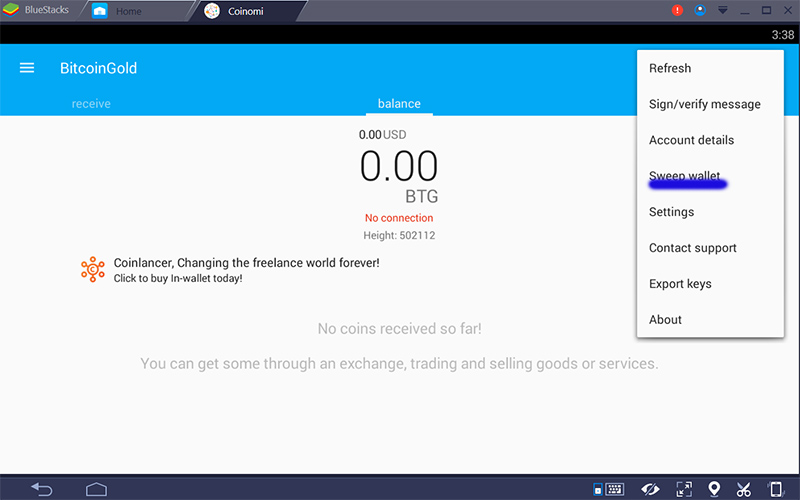This screenshot has width=800, height=500.
Task: Choose Sign/verify message menu item
Action: (710, 104)
